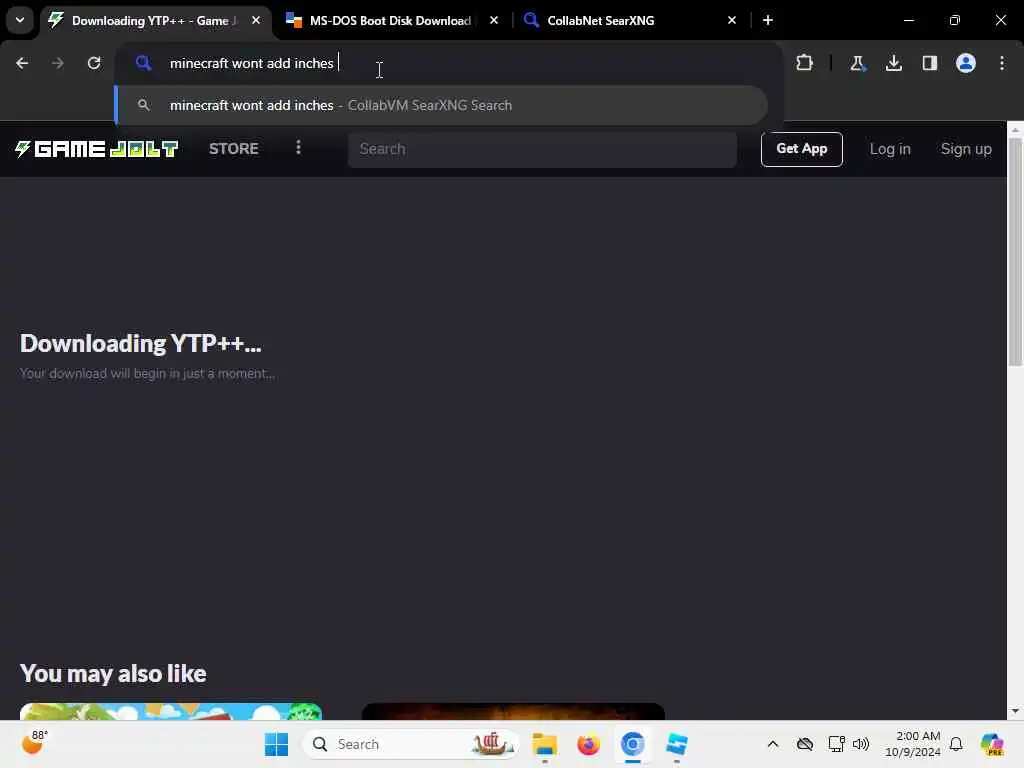Show browser downloads
Screen dimensions: 1024x768
(x=894, y=63)
